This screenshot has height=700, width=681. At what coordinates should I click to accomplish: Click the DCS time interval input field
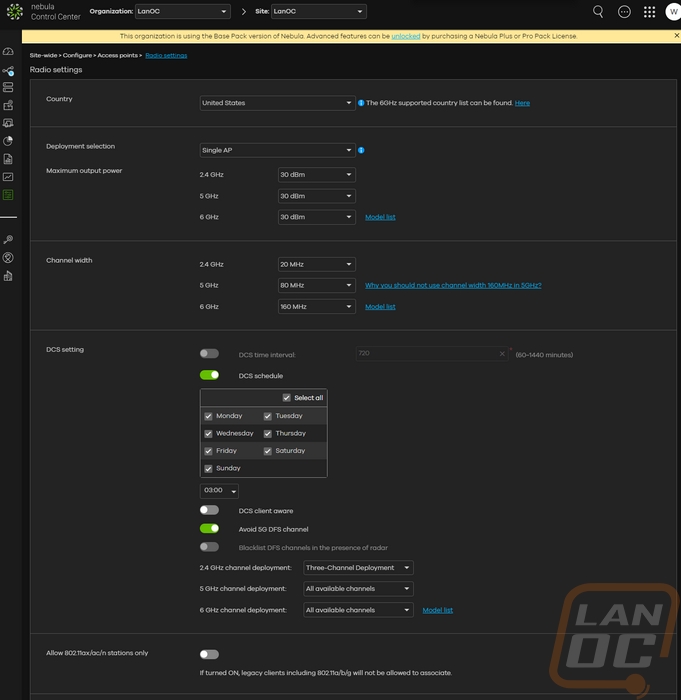point(431,354)
